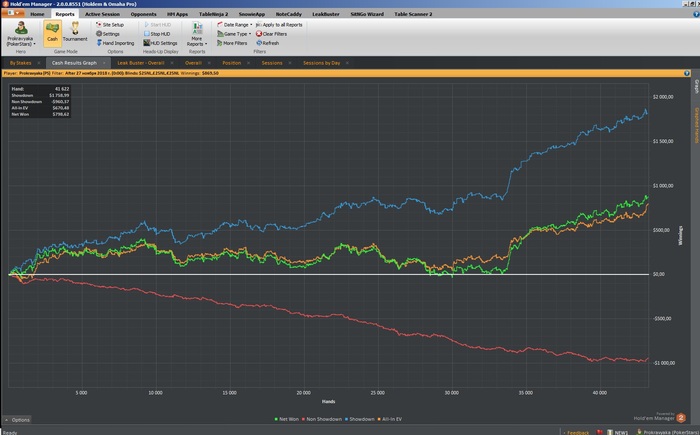Click the help icon on orange filter bar
The image size is (700, 435).
[x=687, y=73]
